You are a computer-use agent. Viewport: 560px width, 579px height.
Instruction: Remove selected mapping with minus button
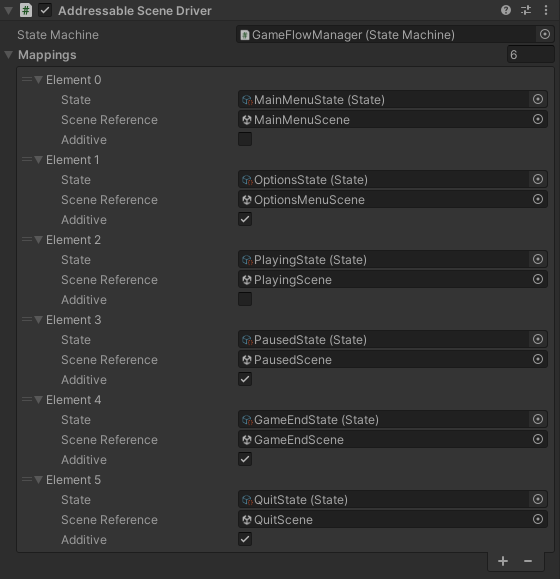click(x=528, y=561)
